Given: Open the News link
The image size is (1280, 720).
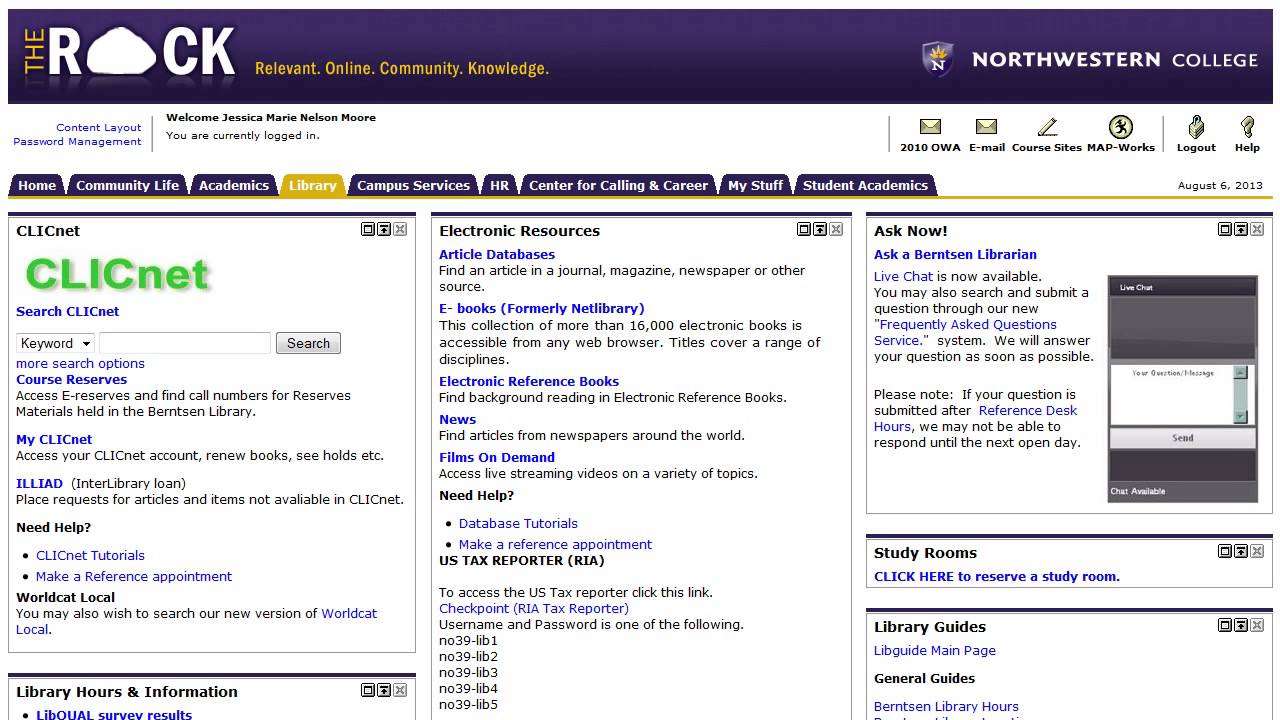Looking at the screenshot, I should pyautogui.click(x=457, y=419).
